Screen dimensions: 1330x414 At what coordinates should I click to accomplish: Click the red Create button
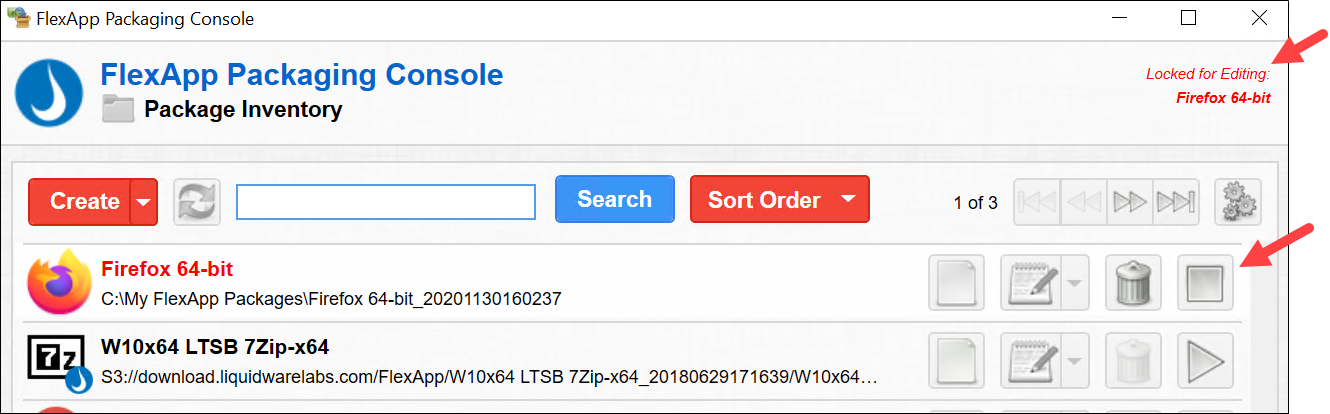point(82,202)
